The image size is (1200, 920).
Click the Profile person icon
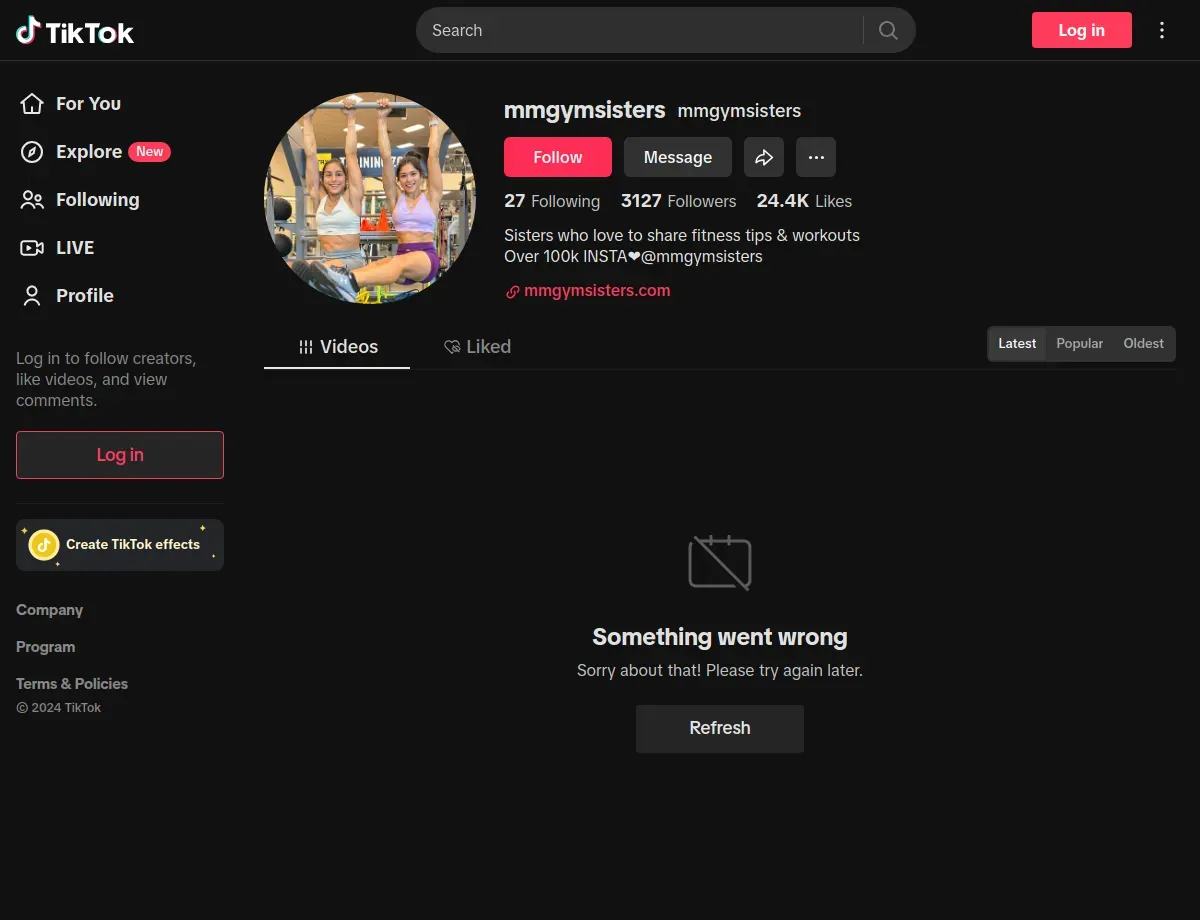[x=32, y=296]
